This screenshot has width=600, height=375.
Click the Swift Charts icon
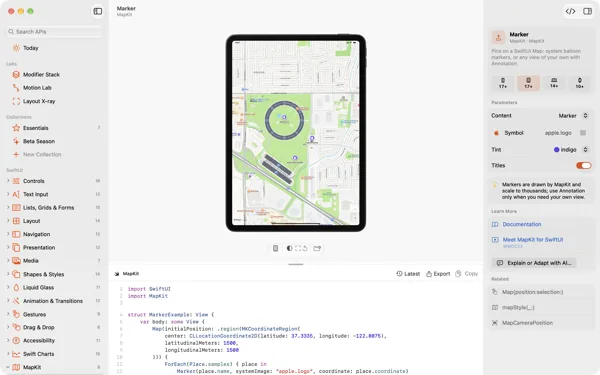pyautogui.click(x=16, y=354)
